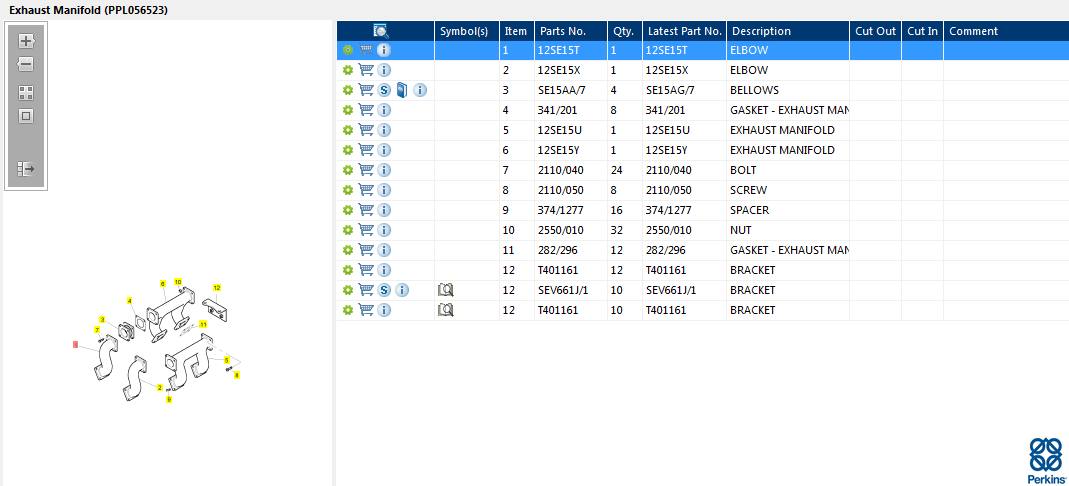Click the Exhaust Manifold (PPL056523) title

[x=89, y=10]
